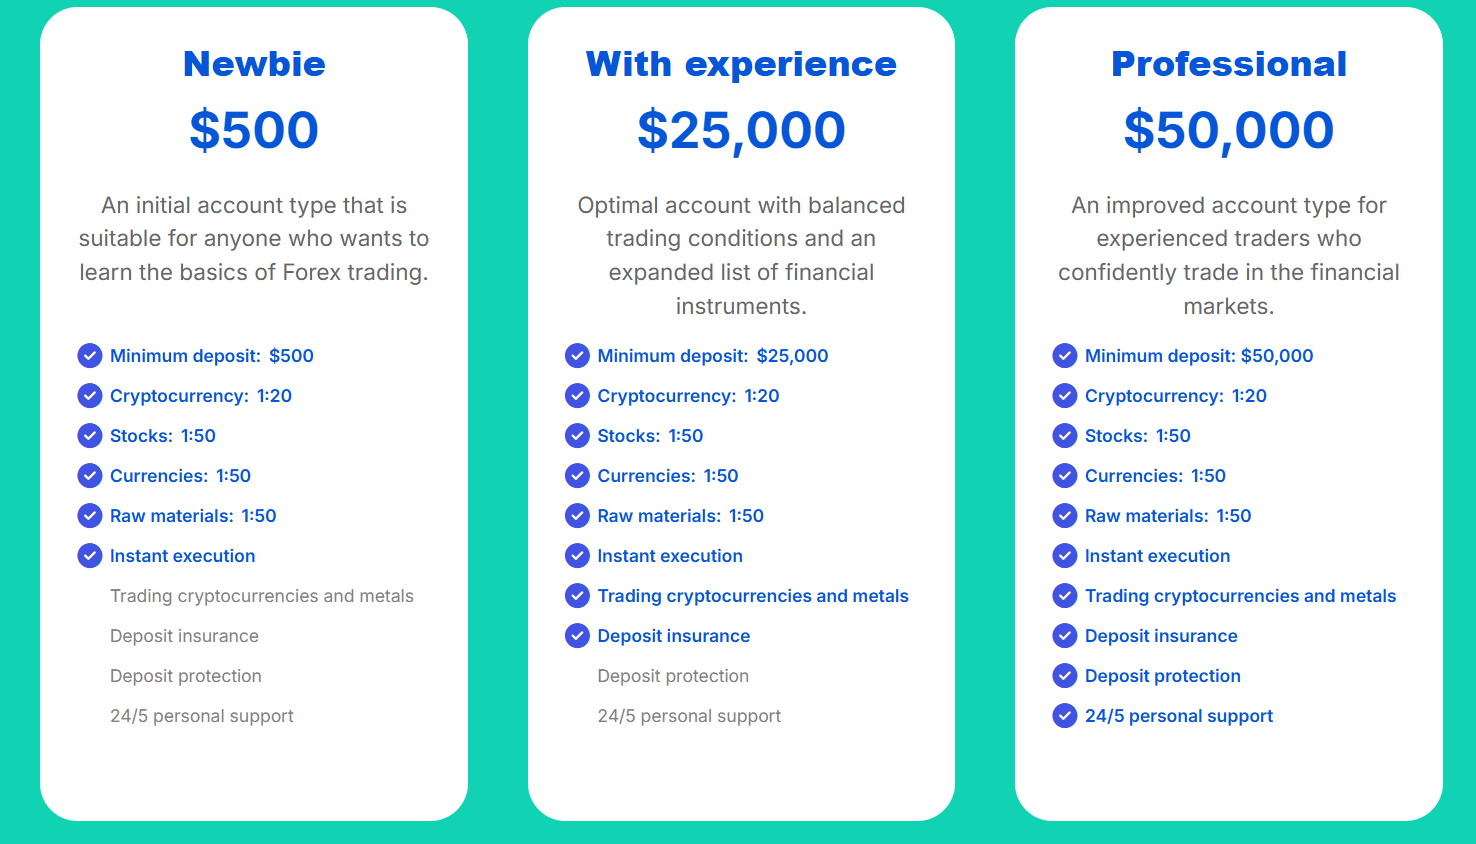The width and height of the screenshot is (1476, 844).
Task: Click checkmark next to Professional 24/5 personal support
Action: click(x=1065, y=716)
